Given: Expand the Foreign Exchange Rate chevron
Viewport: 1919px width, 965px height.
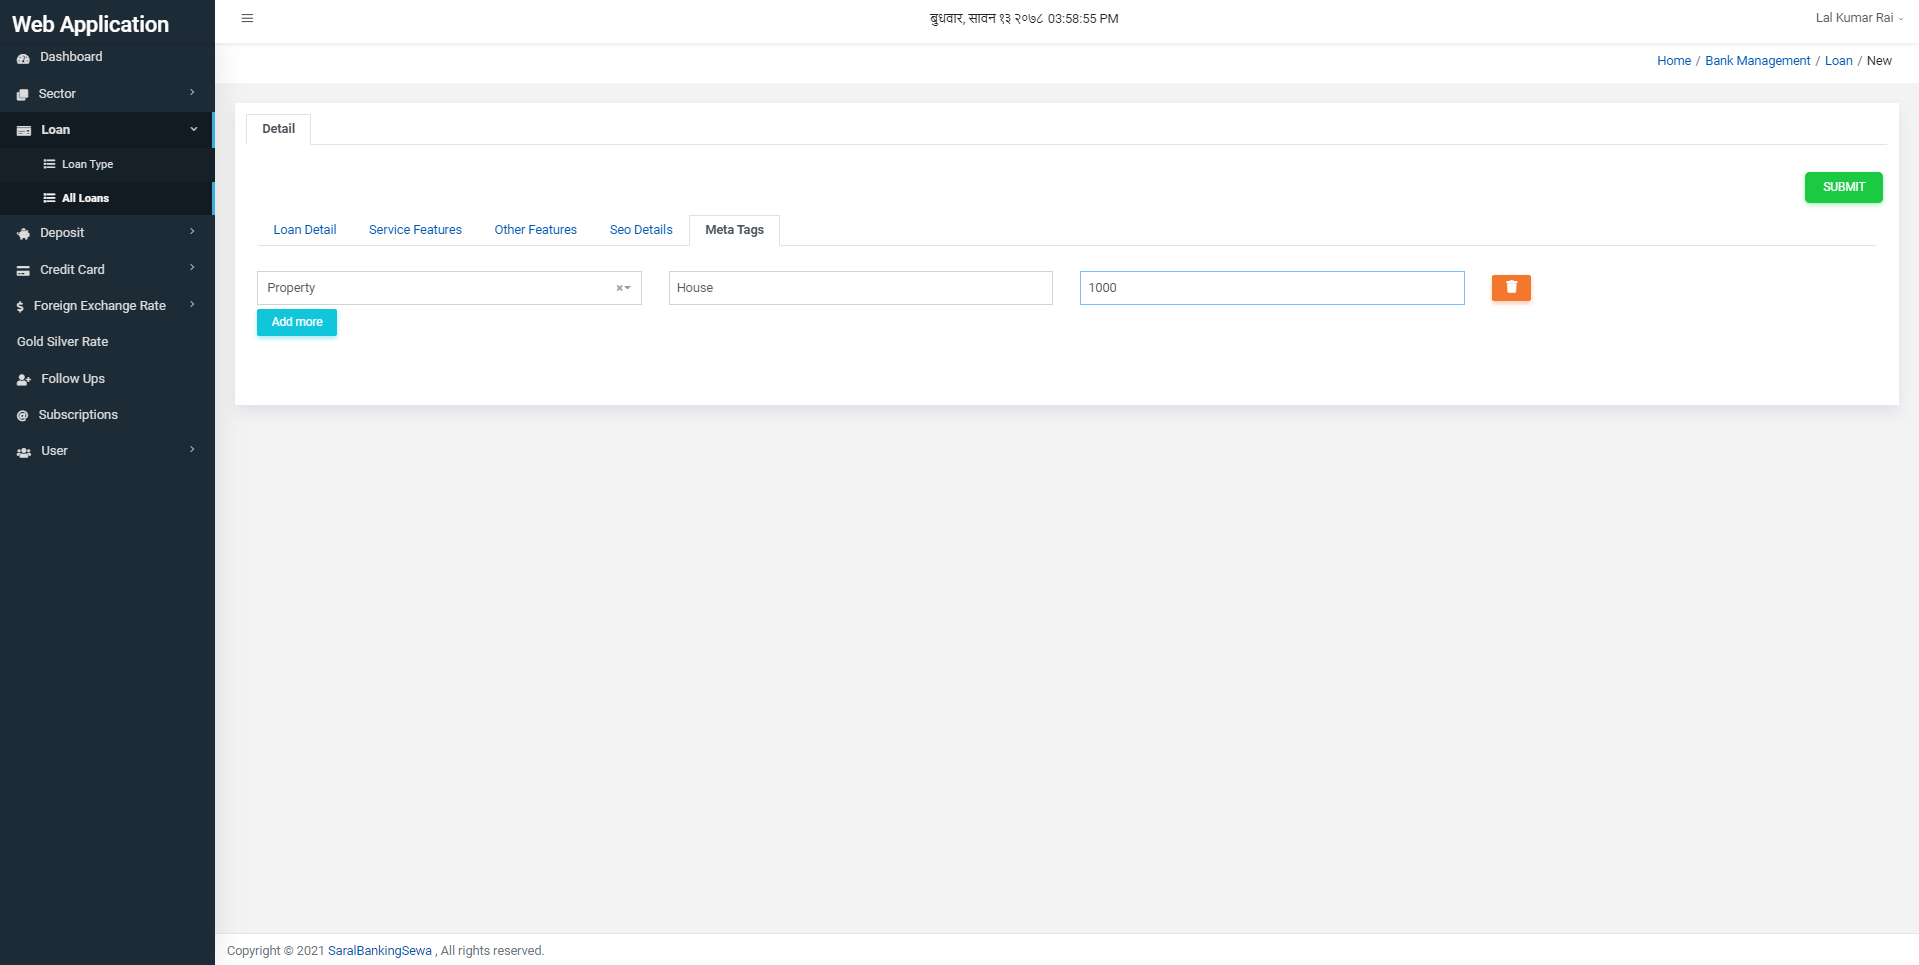Looking at the screenshot, I should pos(192,305).
